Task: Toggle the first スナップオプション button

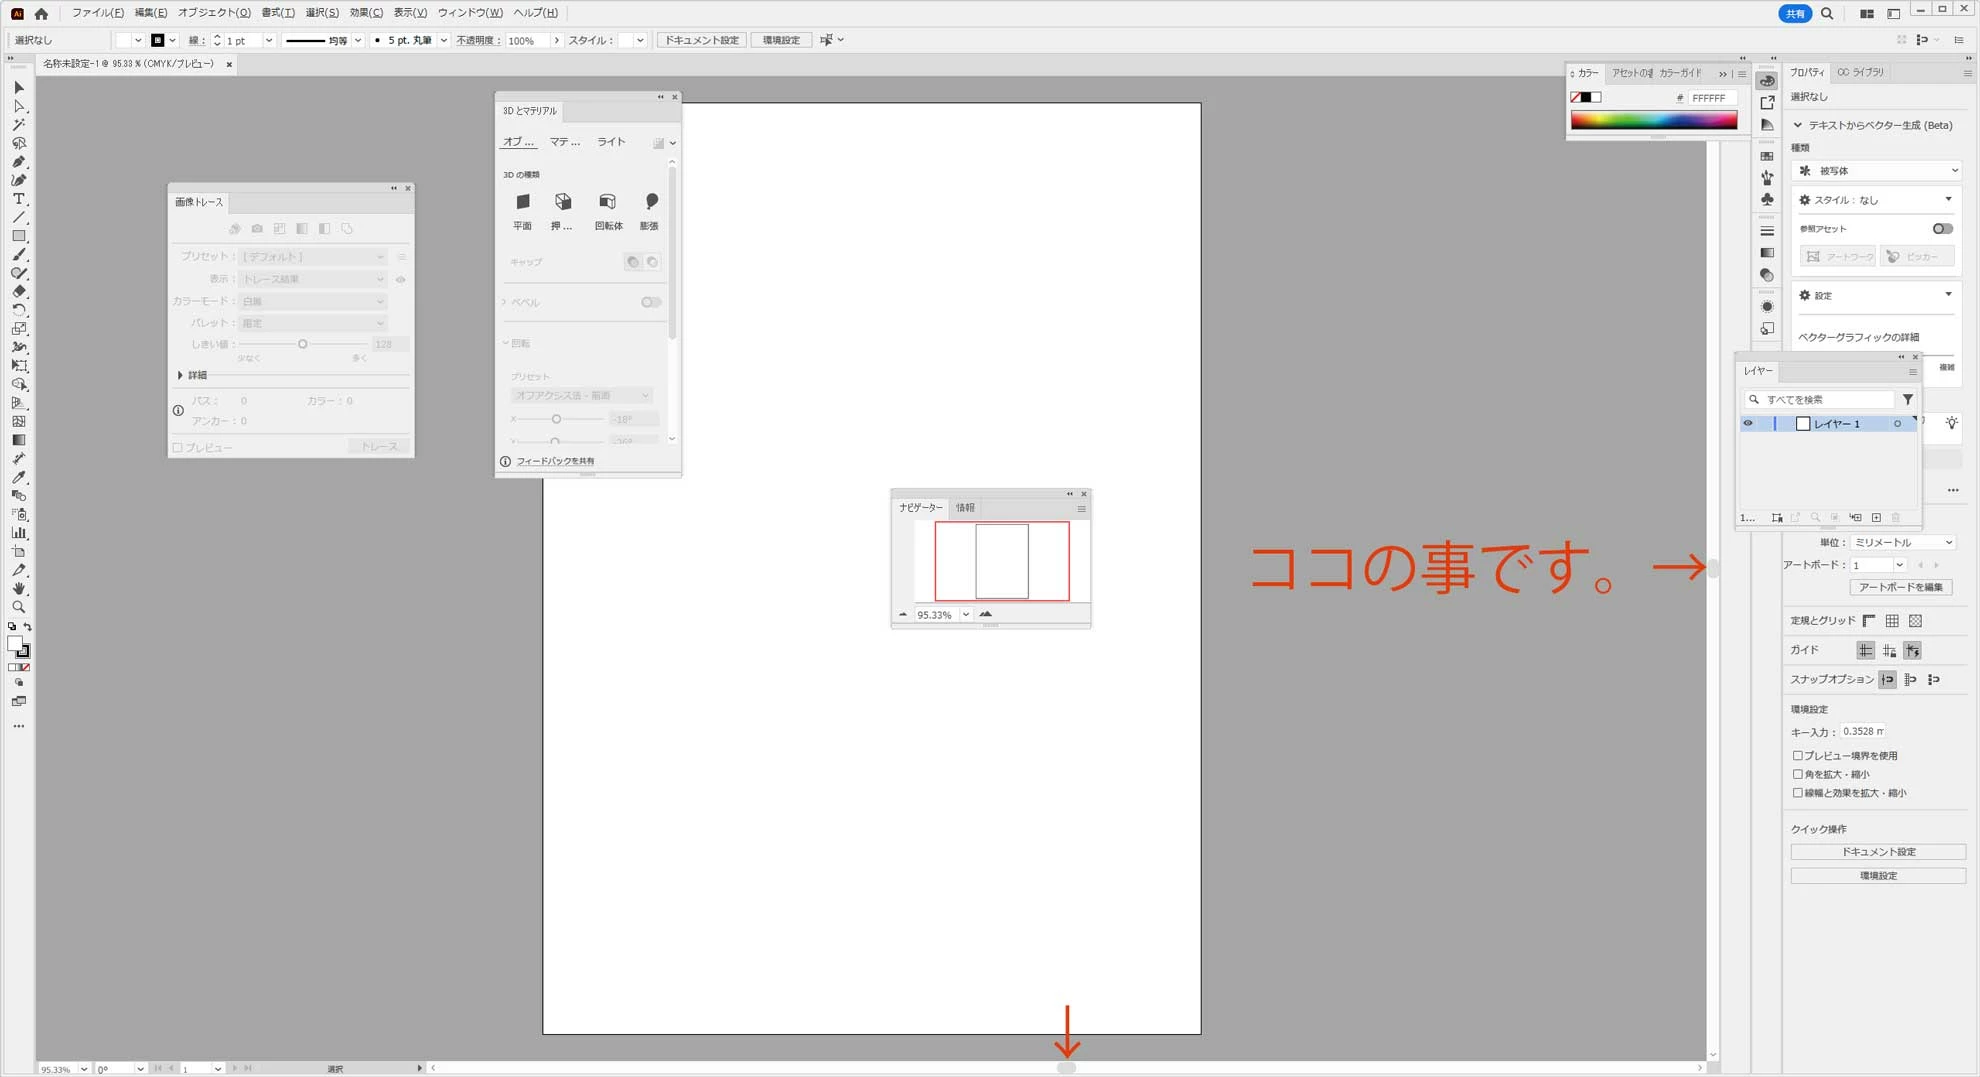Action: 1887,680
